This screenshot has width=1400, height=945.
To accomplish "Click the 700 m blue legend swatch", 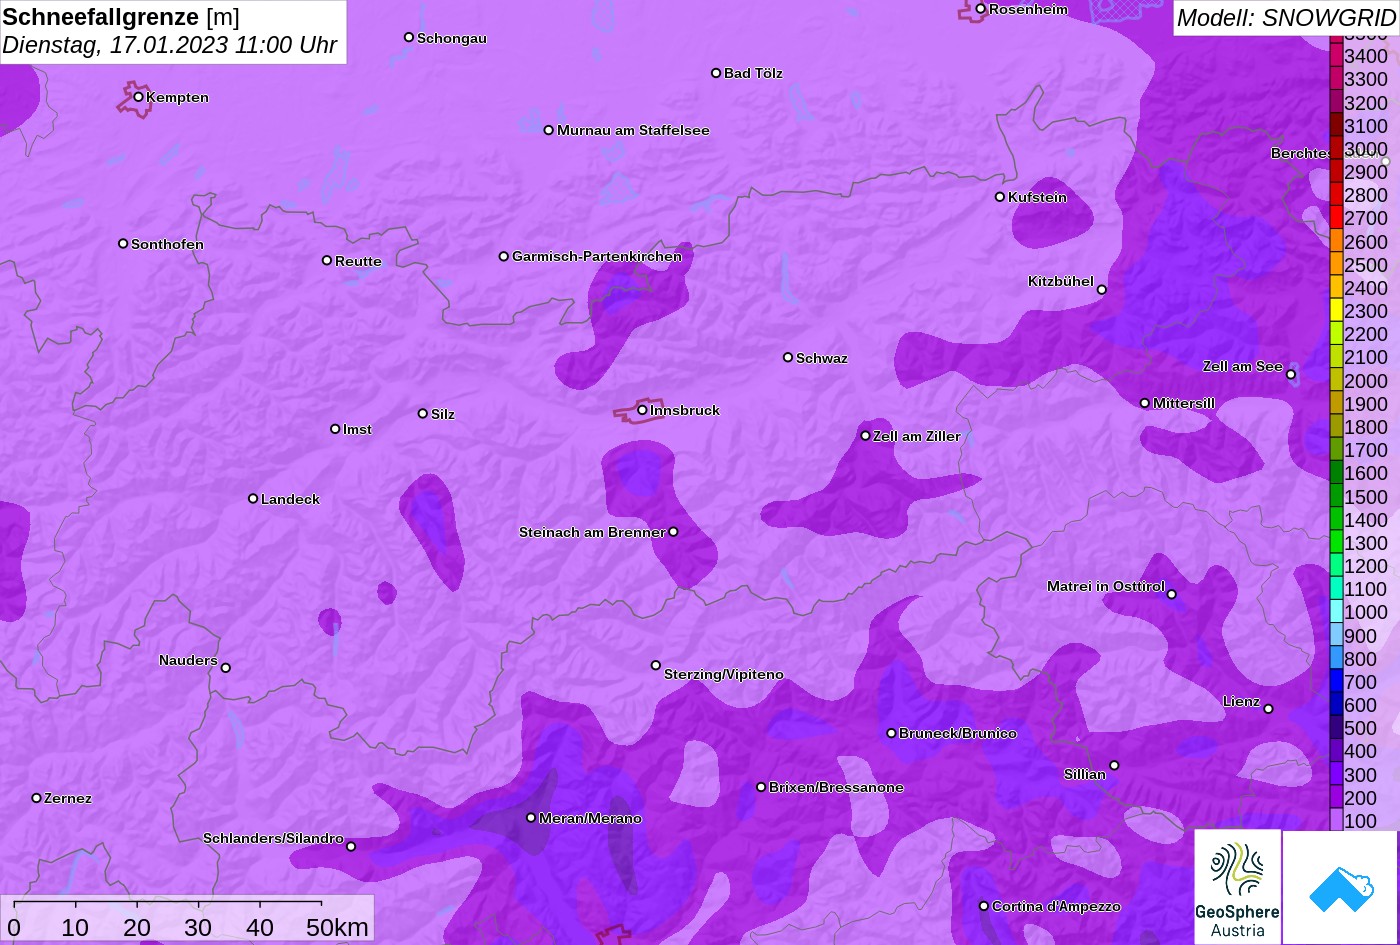I will pyautogui.click(x=1336, y=682).
